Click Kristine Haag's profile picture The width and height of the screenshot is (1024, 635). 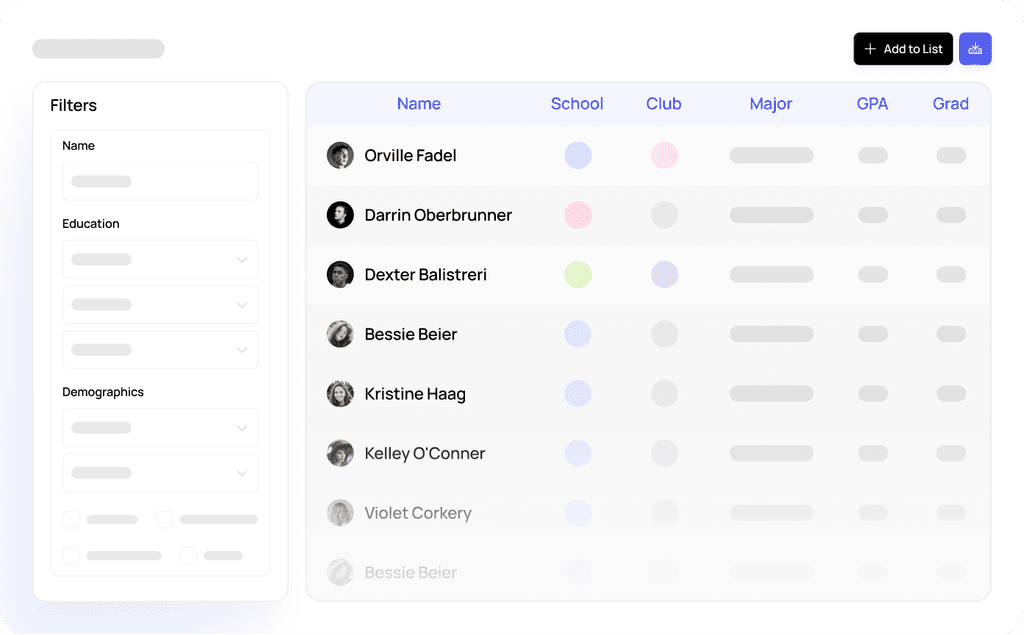coord(340,394)
